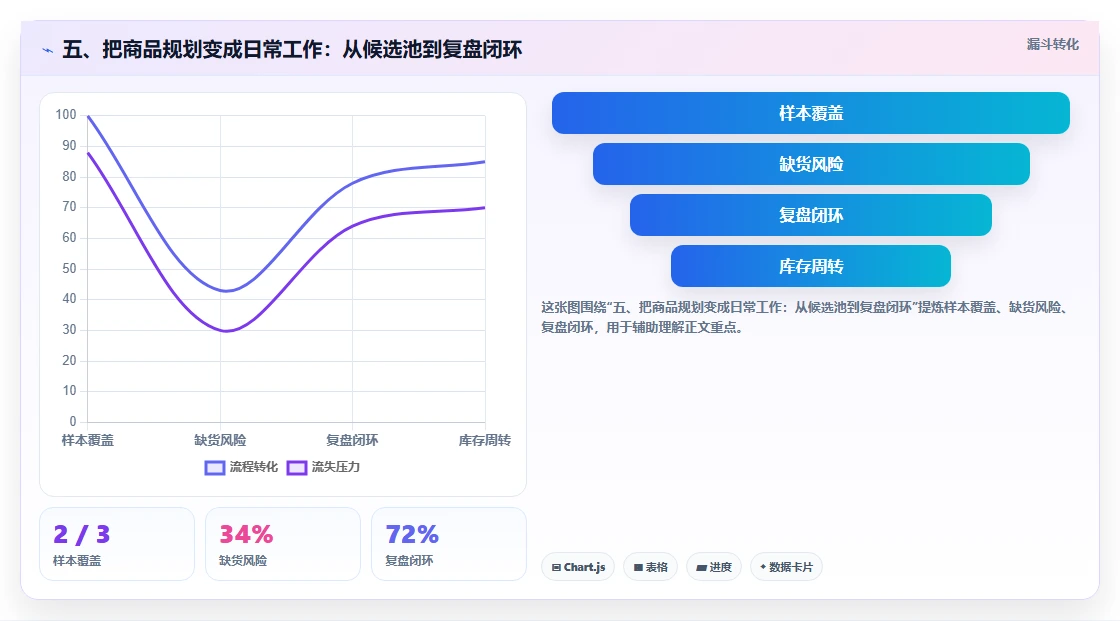The width and height of the screenshot is (1120, 621).
Task: Click the Chart.js tag chip
Action: (x=578, y=567)
